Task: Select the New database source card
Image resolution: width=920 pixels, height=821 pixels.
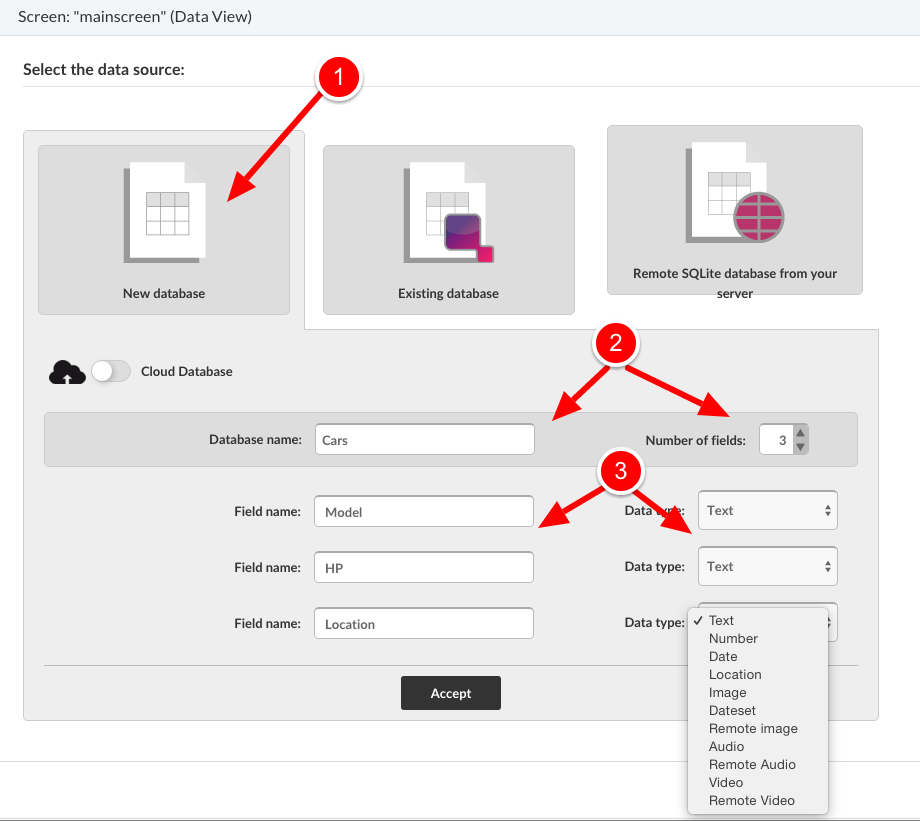Action: (164, 229)
